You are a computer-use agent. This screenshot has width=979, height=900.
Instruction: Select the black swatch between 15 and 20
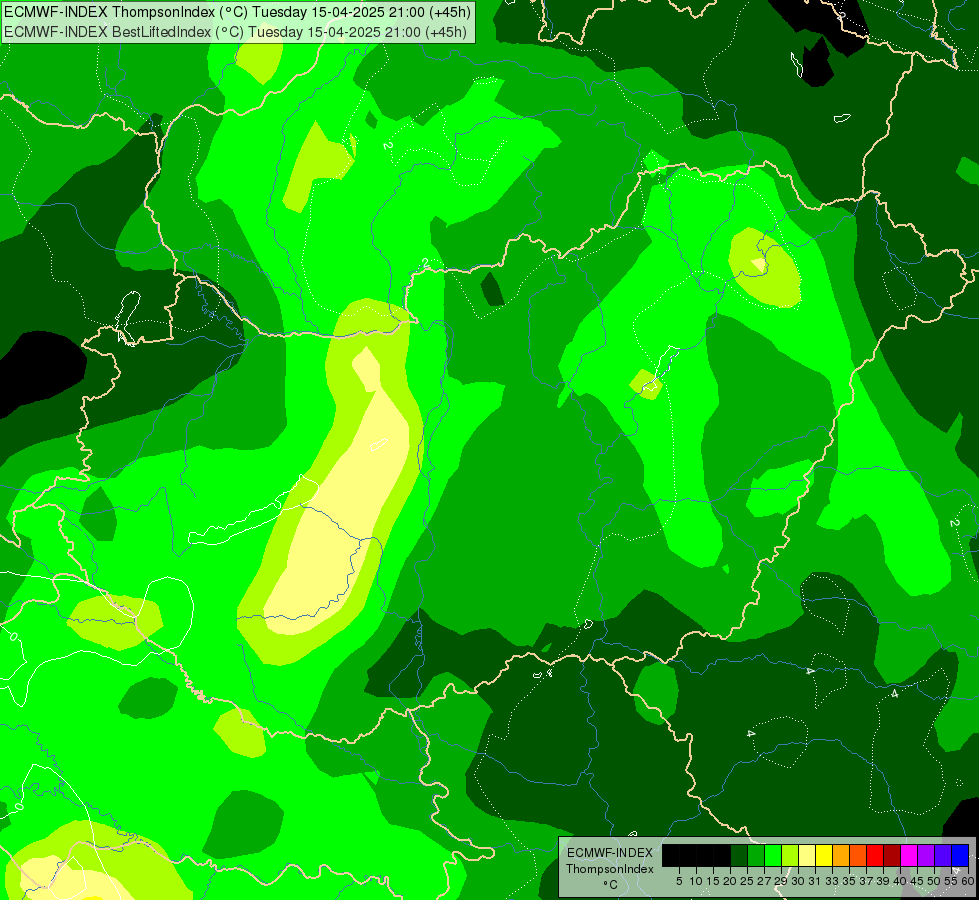coord(722,855)
